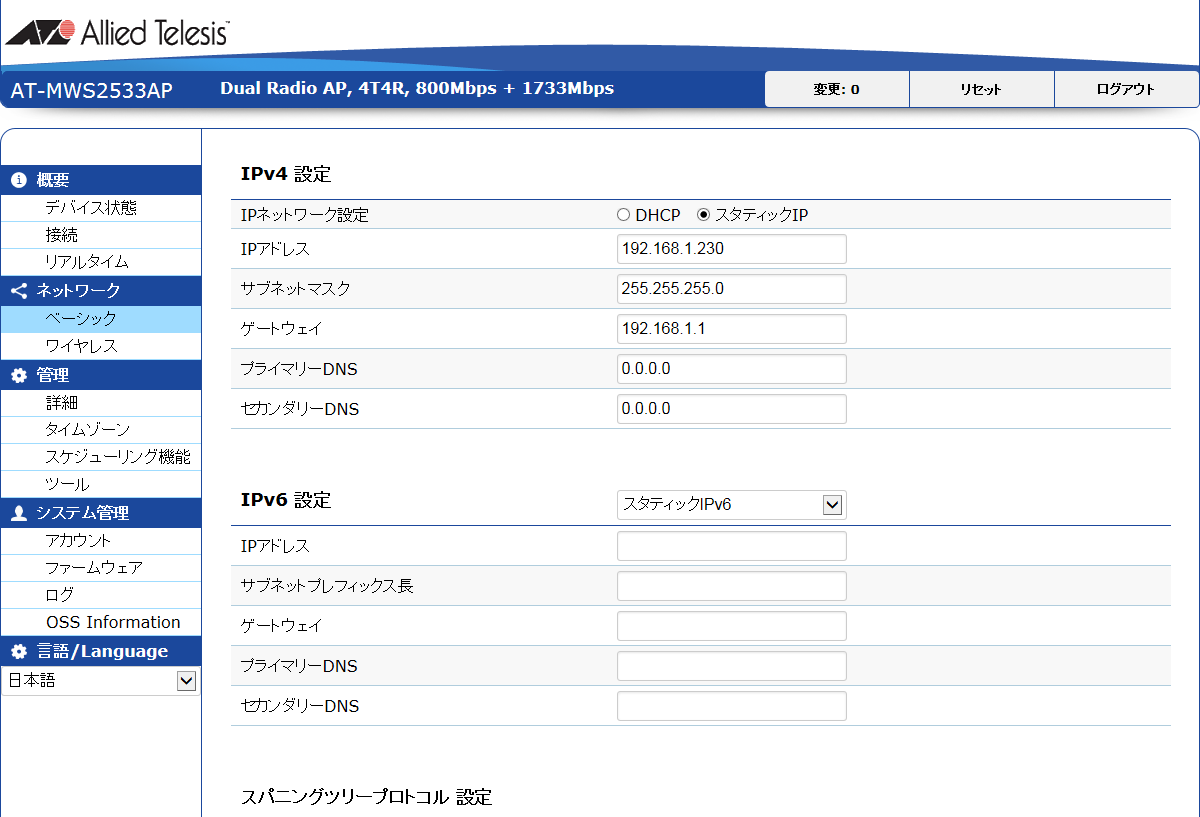Click the システム管理 section header
This screenshot has width=1200, height=817.
click(101, 514)
